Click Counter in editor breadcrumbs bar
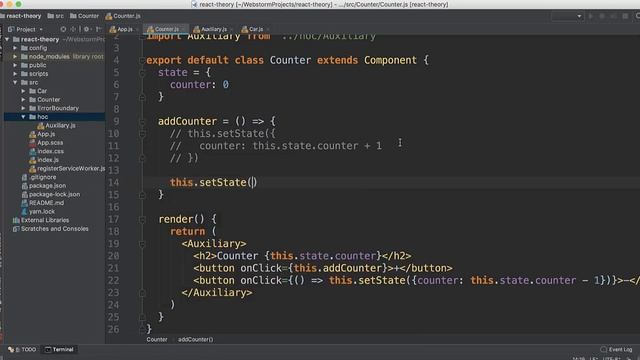The height and width of the screenshot is (360, 640). pos(157,340)
